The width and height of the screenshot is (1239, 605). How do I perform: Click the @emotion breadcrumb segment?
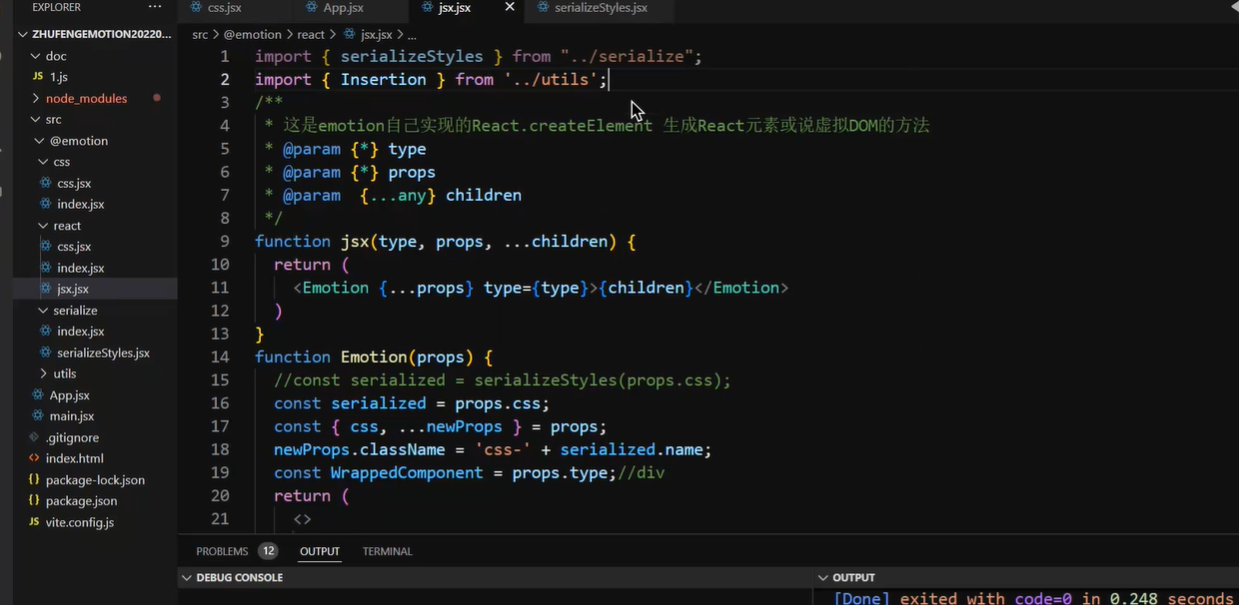[252, 34]
